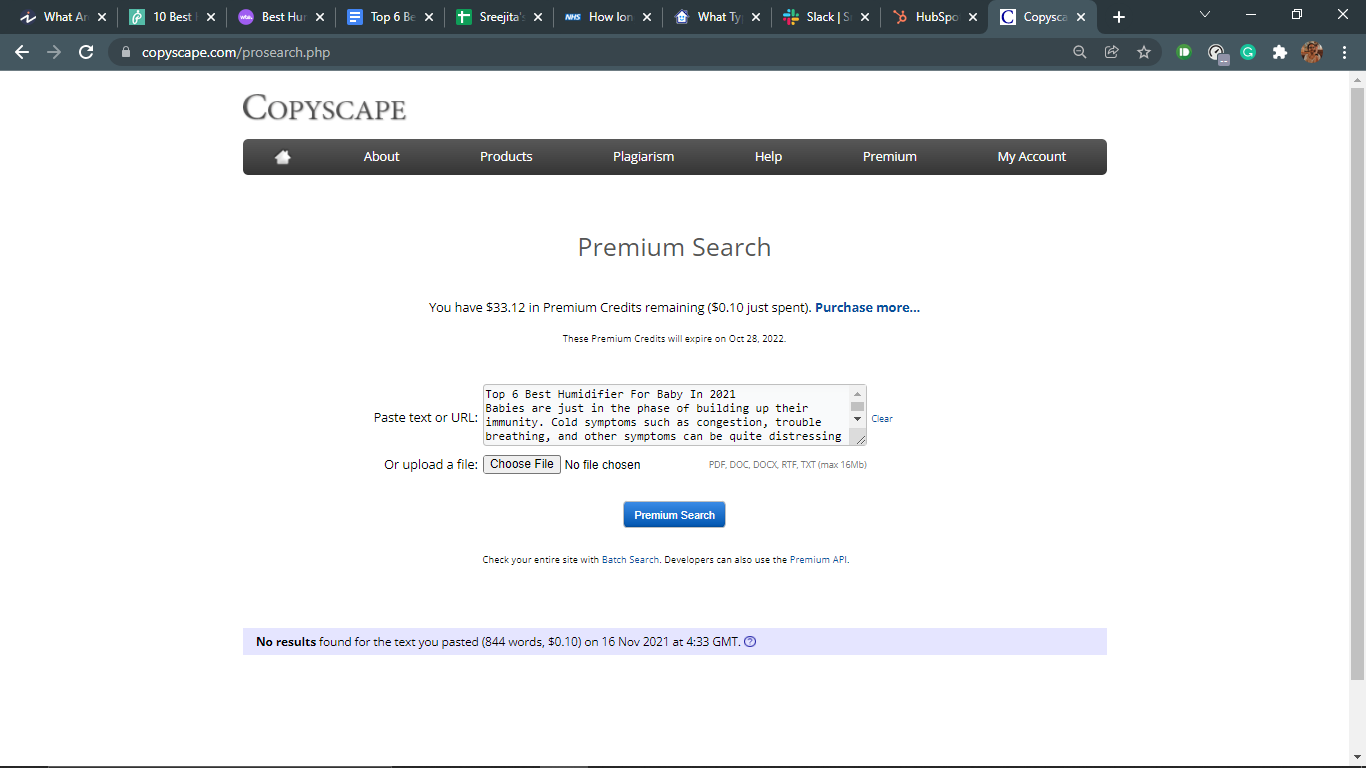The height and width of the screenshot is (768, 1366).
Task: Click the Purchase more link
Action: (x=867, y=308)
